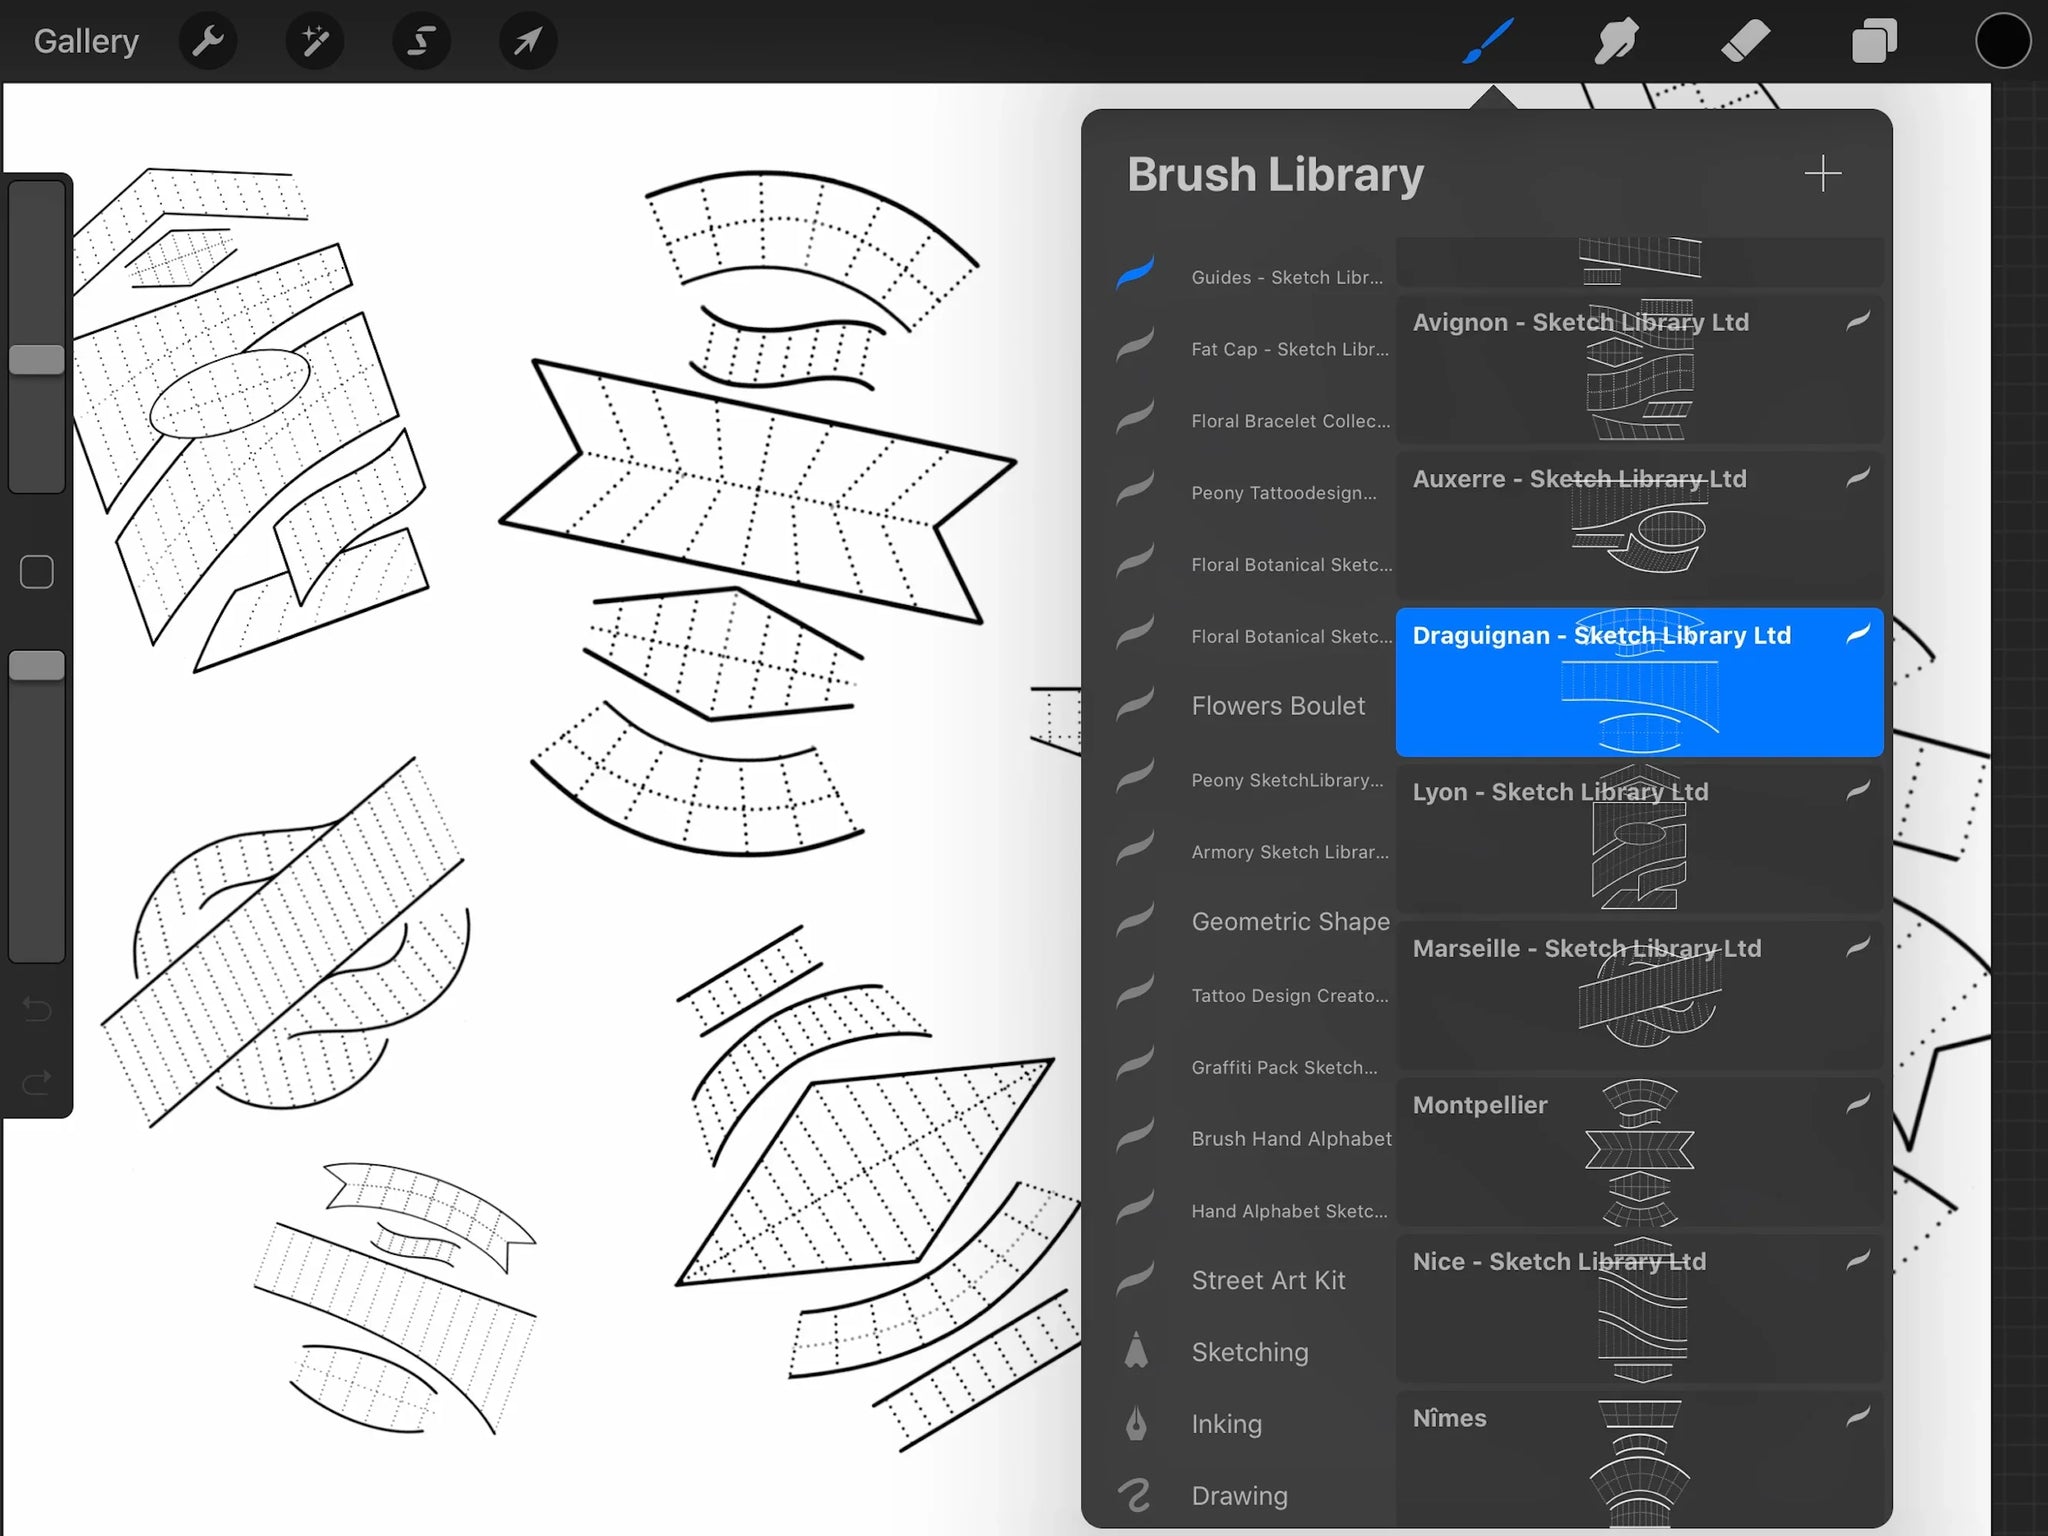Screen dimensions: 2048x1536
Task: Open Graffiti Pack Sketch... brush set
Action: tap(1252, 1067)
